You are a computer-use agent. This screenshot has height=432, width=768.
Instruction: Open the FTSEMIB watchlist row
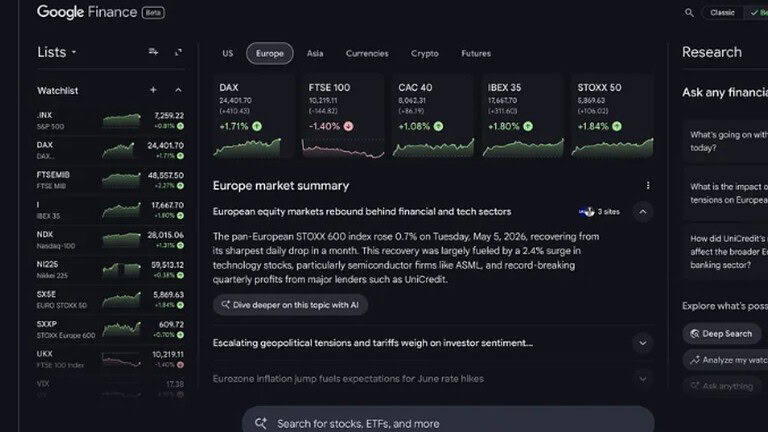(110, 180)
